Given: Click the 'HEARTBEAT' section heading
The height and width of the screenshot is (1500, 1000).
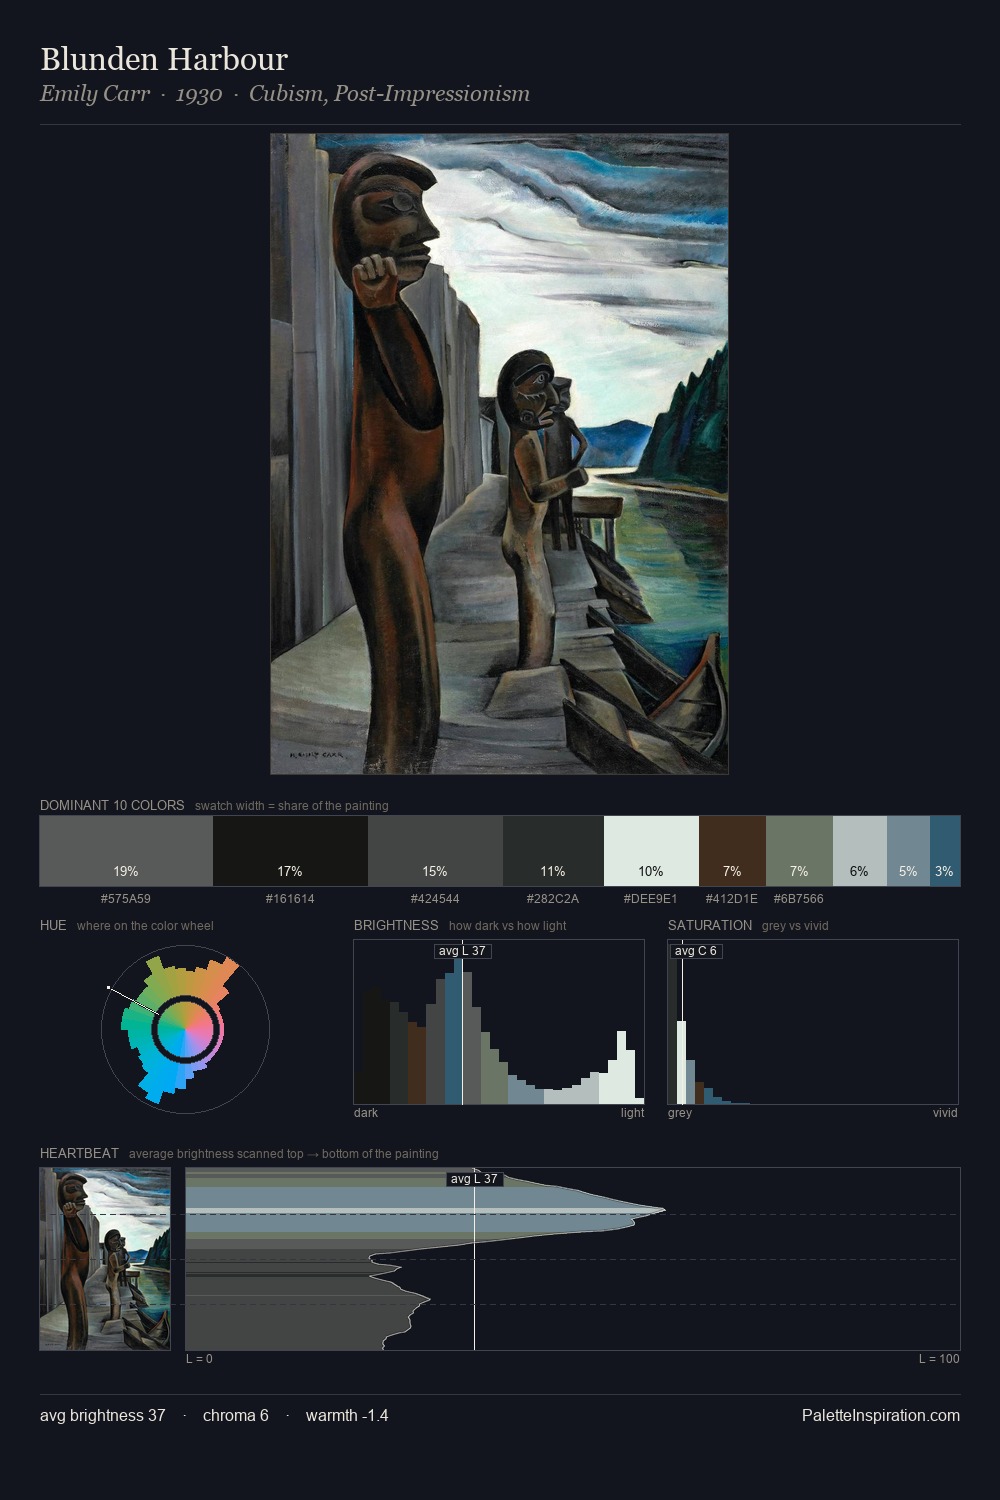Looking at the screenshot, I should pos(79,1153).
